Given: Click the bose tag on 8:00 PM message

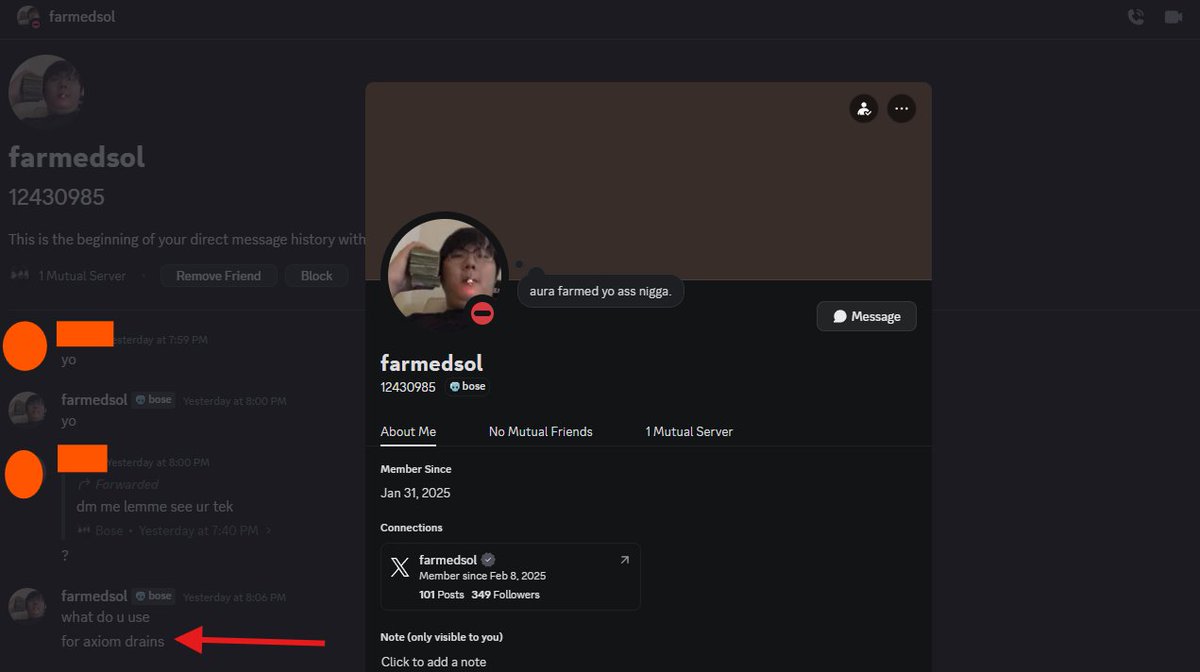Looking at the screenshot, I should click(154, 400).
